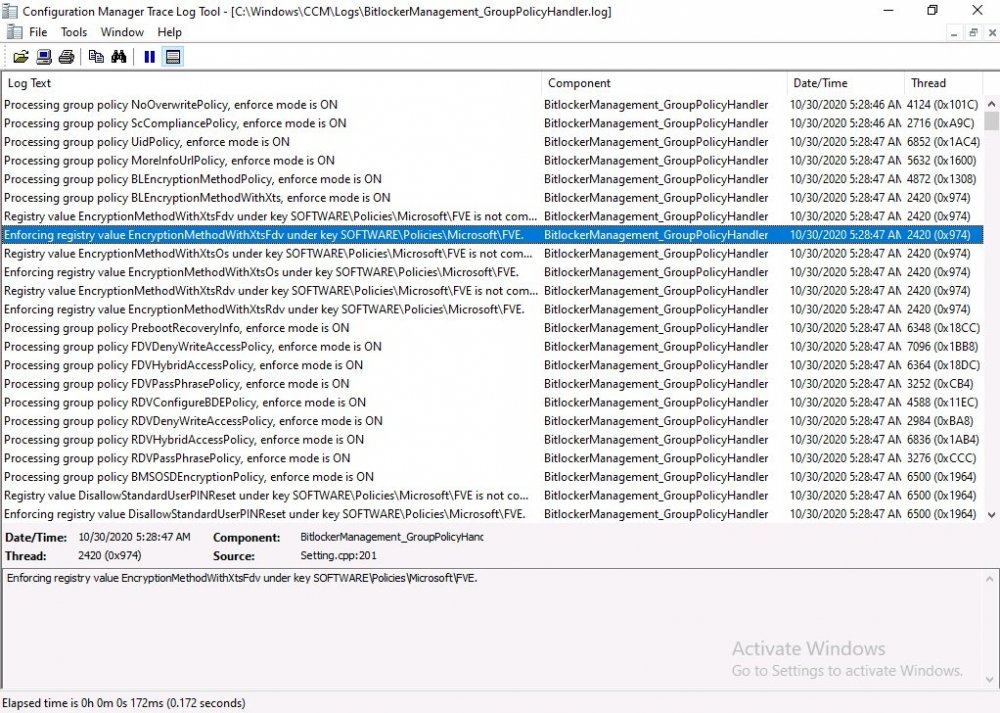1000x713 pixels.
Task: Select the MoreInfoUrlPolicy log row
Action: pyautogui.click(x=492, y=160)
